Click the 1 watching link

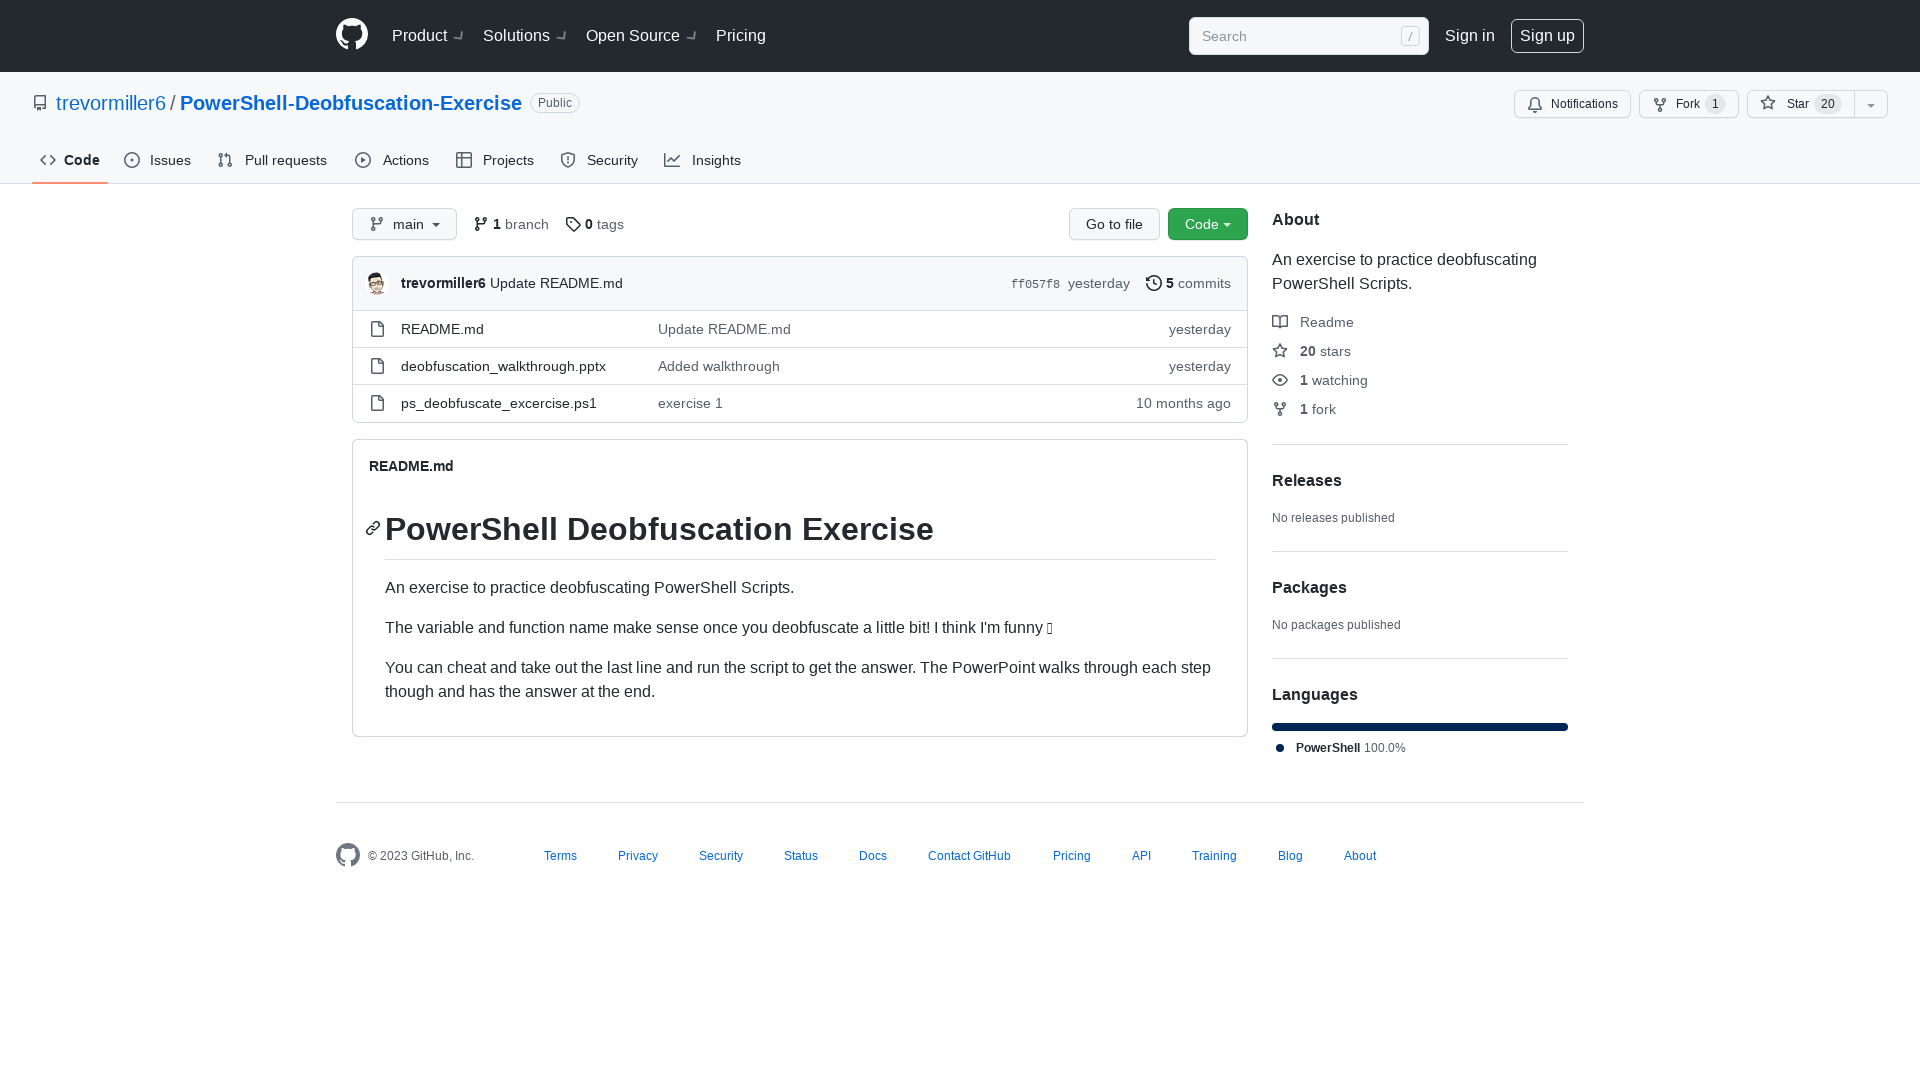(1320, 380)
